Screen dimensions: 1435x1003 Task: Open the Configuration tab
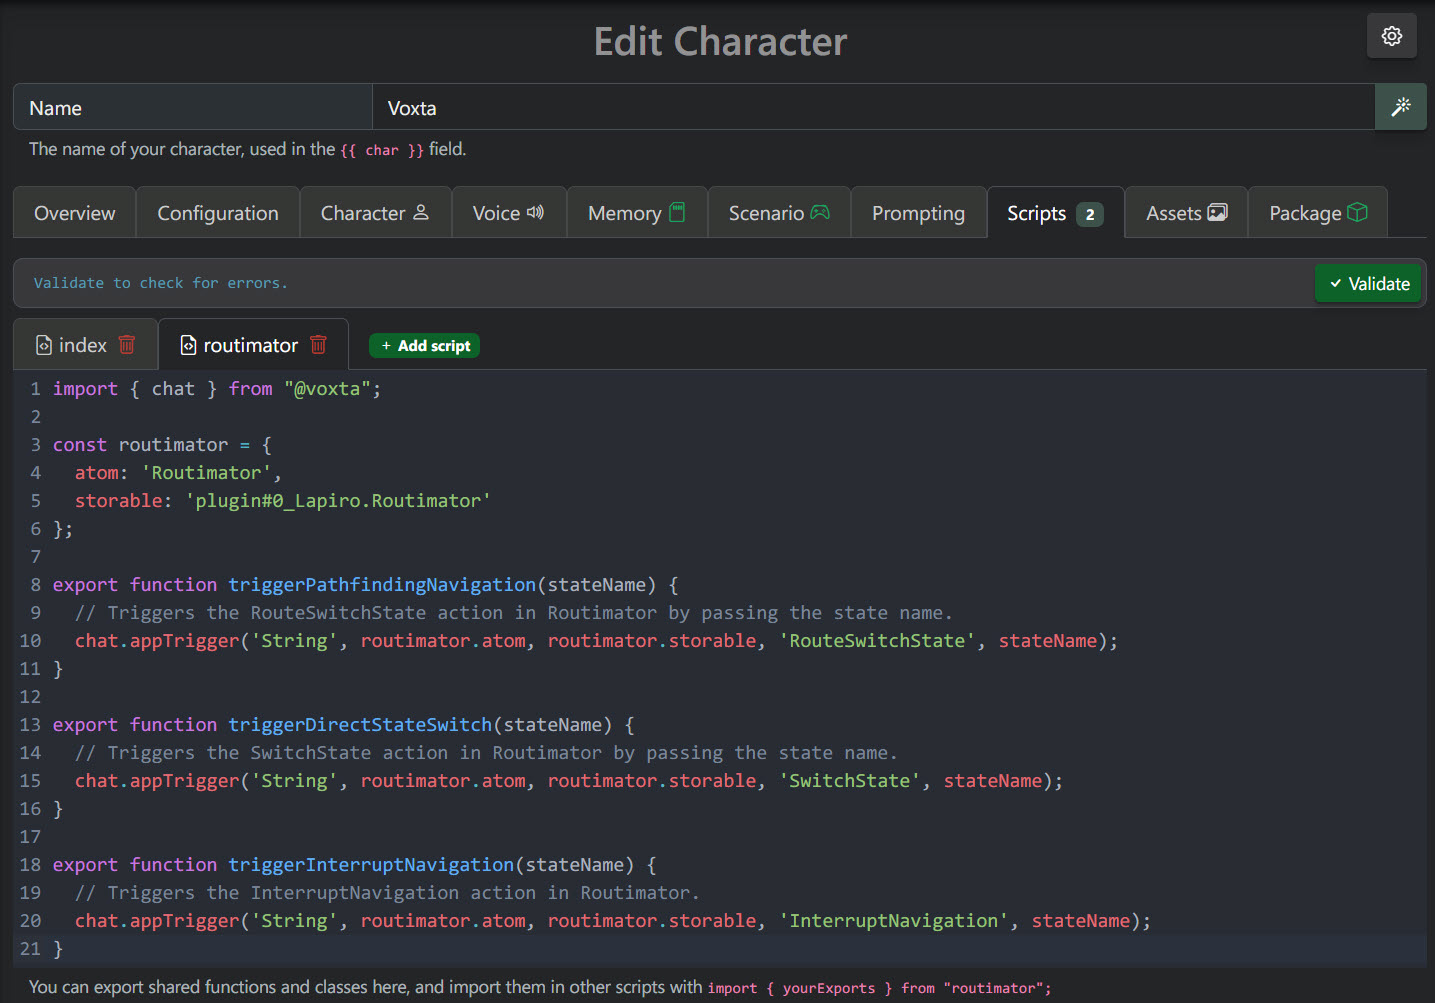click(x=218, y=213)
